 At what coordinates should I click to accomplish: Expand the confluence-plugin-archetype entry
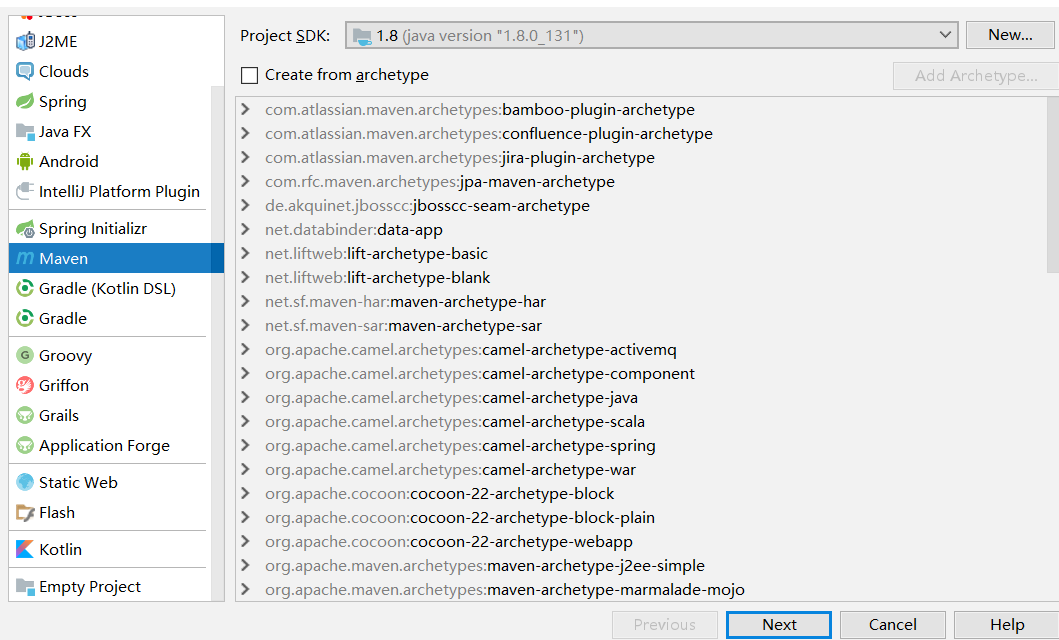tap(246, 134)
